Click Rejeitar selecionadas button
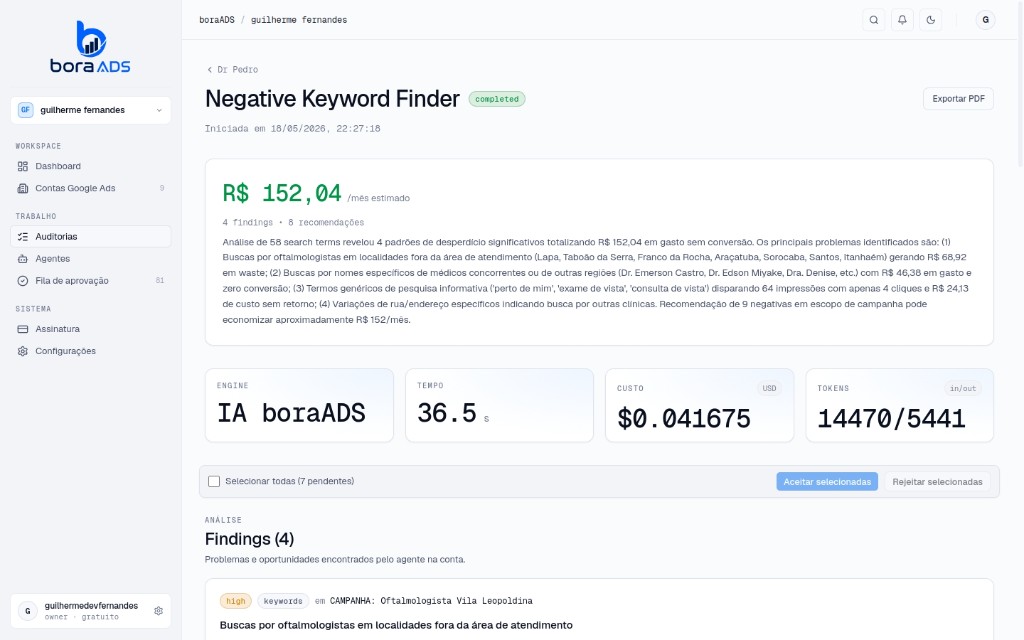 pyautogui.click(x=937, y=482)
